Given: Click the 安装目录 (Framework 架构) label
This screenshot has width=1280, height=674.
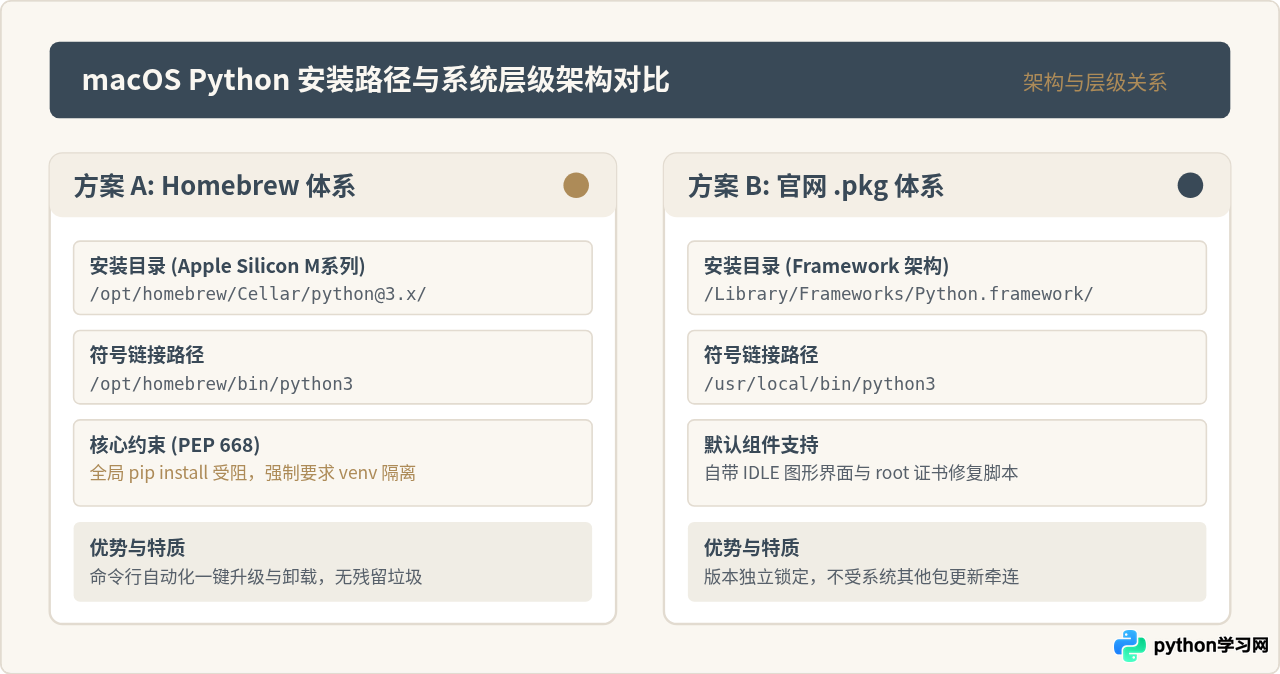Looking at the screenshot, I should tap(826, 266).
